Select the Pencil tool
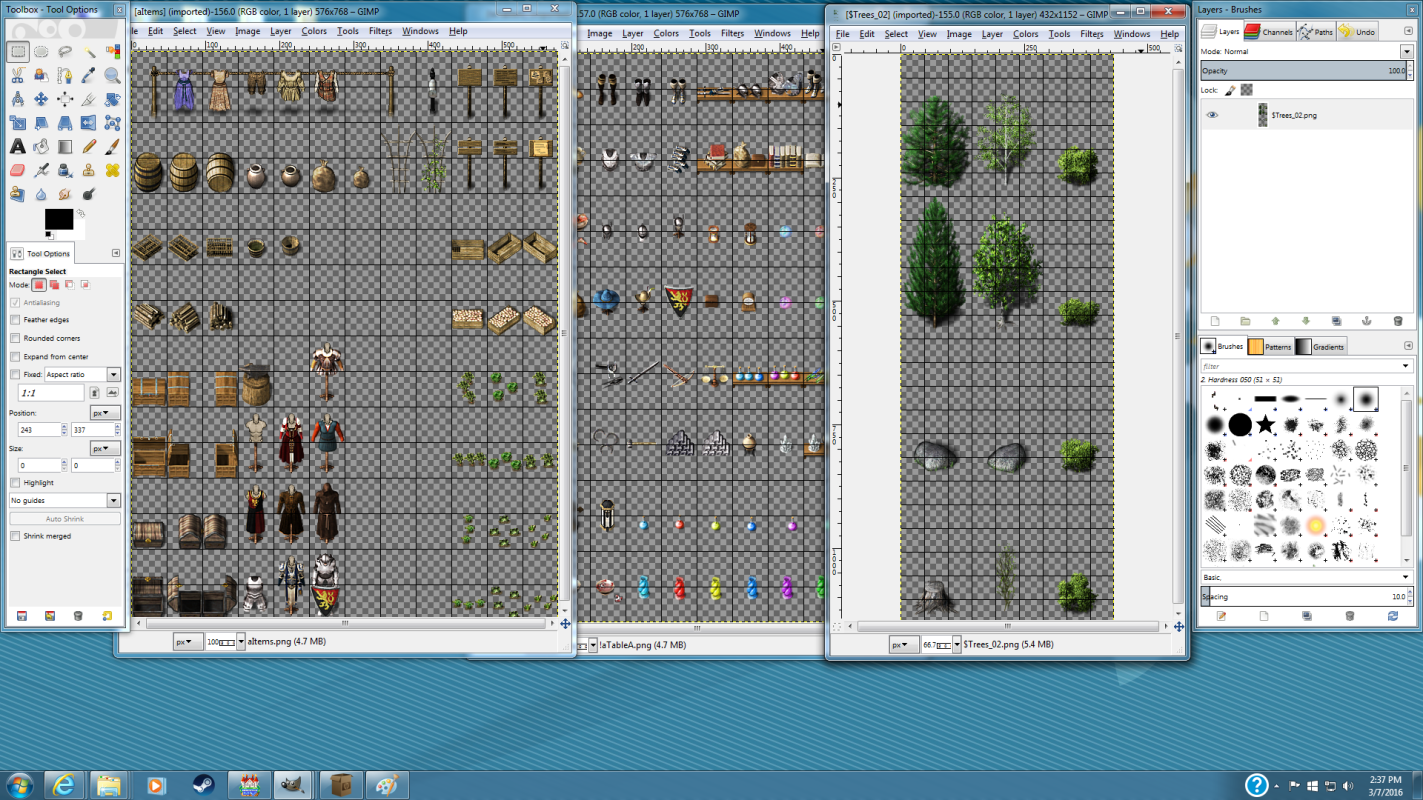The width and height of the screenshot is (1423, 800). pos(89,147)
